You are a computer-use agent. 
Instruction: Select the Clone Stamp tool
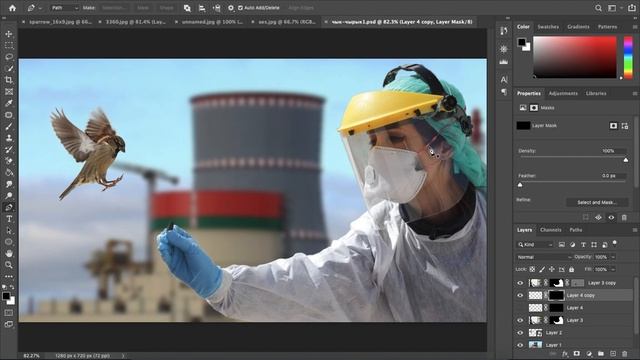pyautogui.click(x=9, y=138)
